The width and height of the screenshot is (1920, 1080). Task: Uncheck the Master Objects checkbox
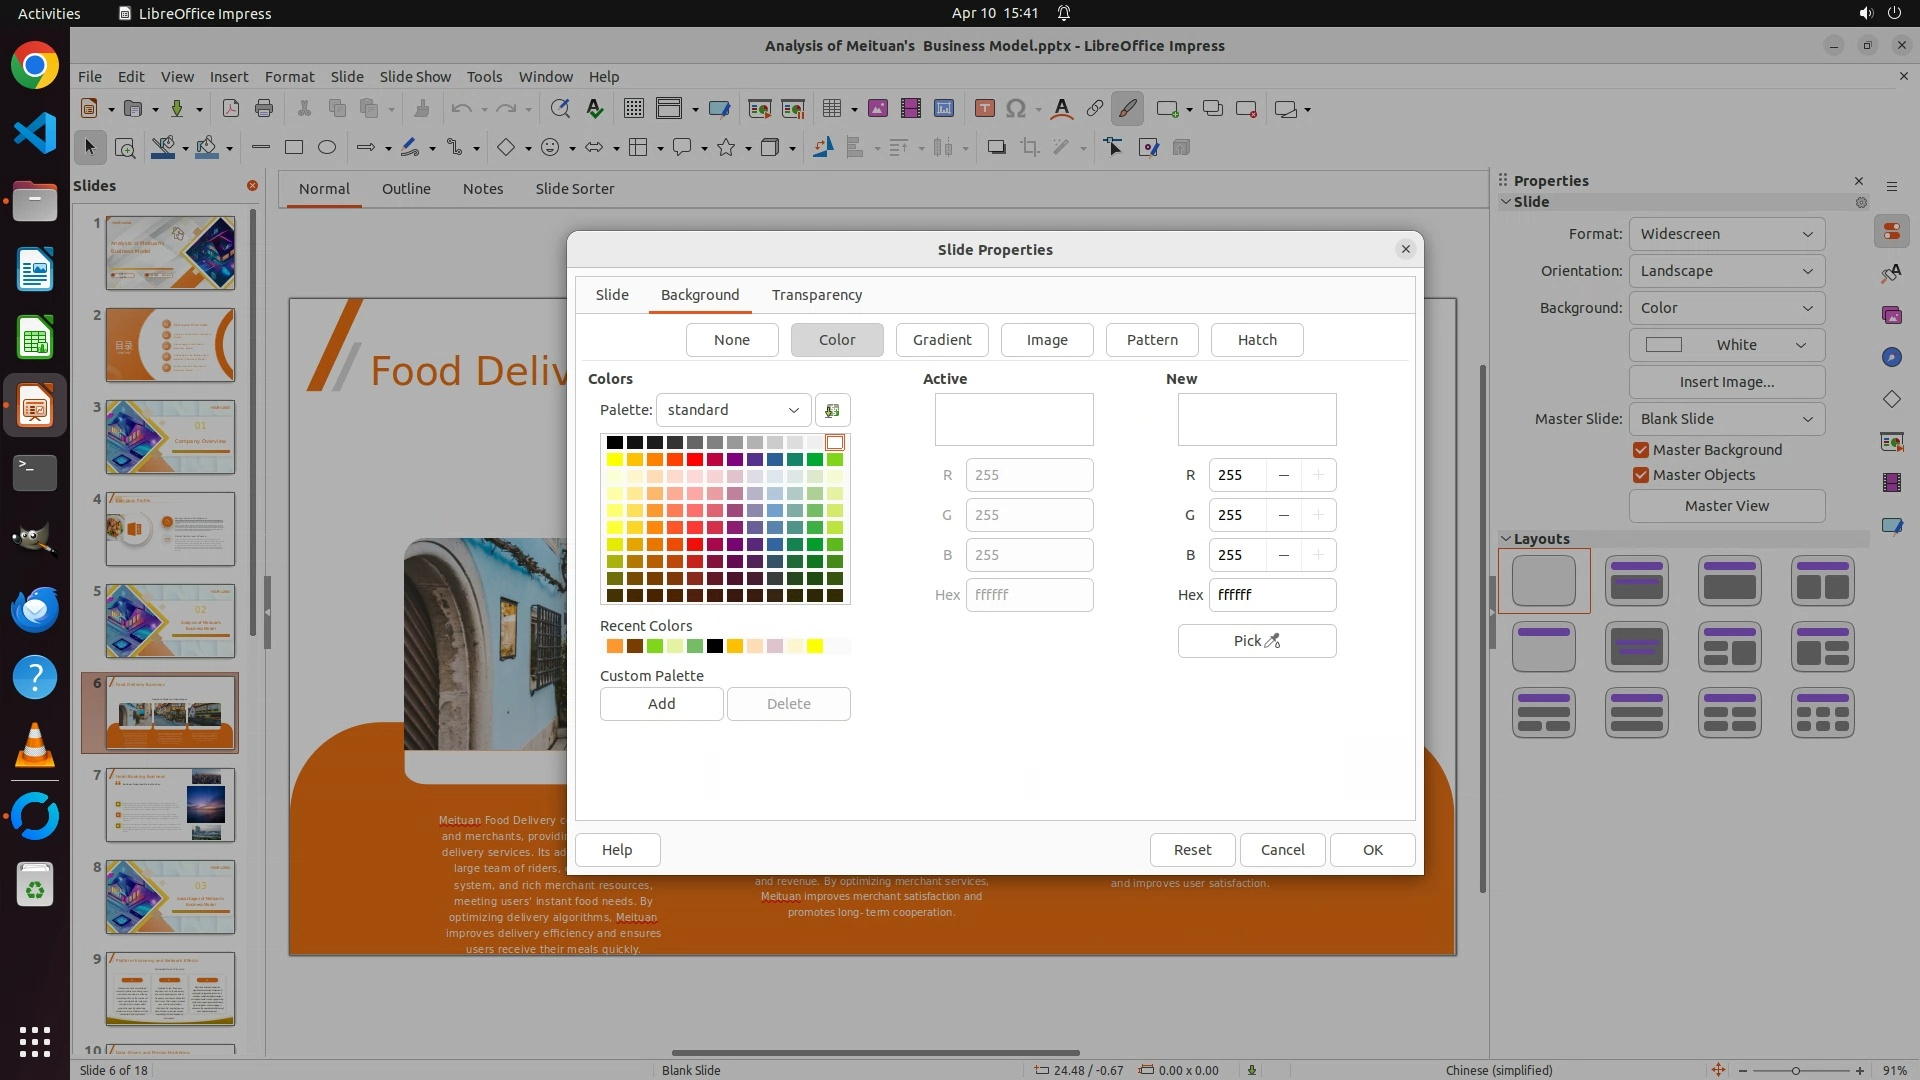coord(1641,475)
